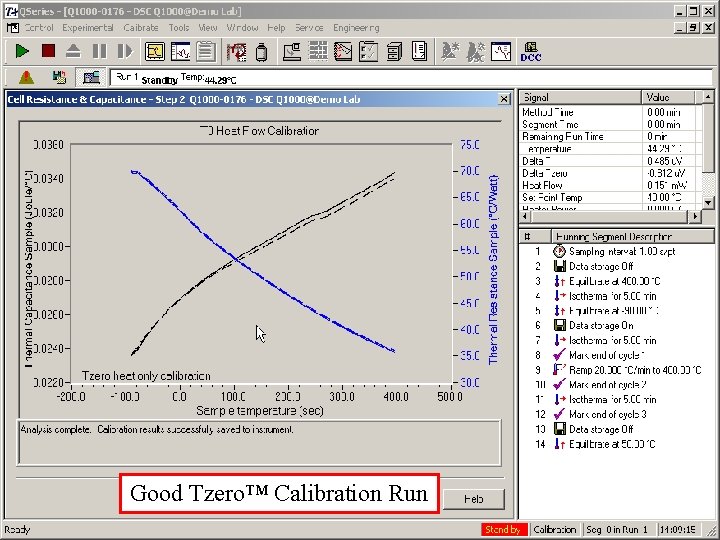This screenshot has width=720, height=540.
Task: Select segment 6 Data storage On row
Action: [x=615, y=326]
